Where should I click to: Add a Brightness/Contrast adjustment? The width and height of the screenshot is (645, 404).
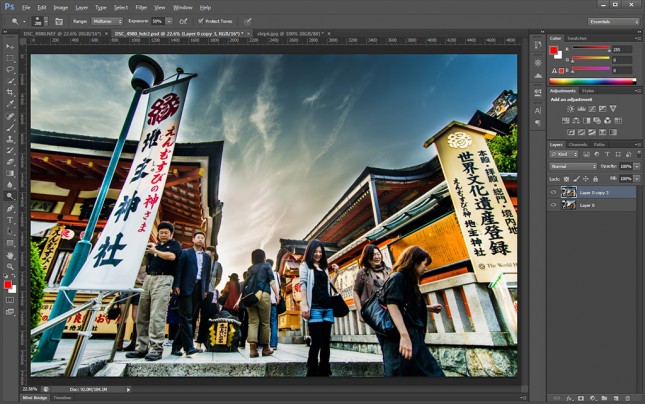[570, 109]
